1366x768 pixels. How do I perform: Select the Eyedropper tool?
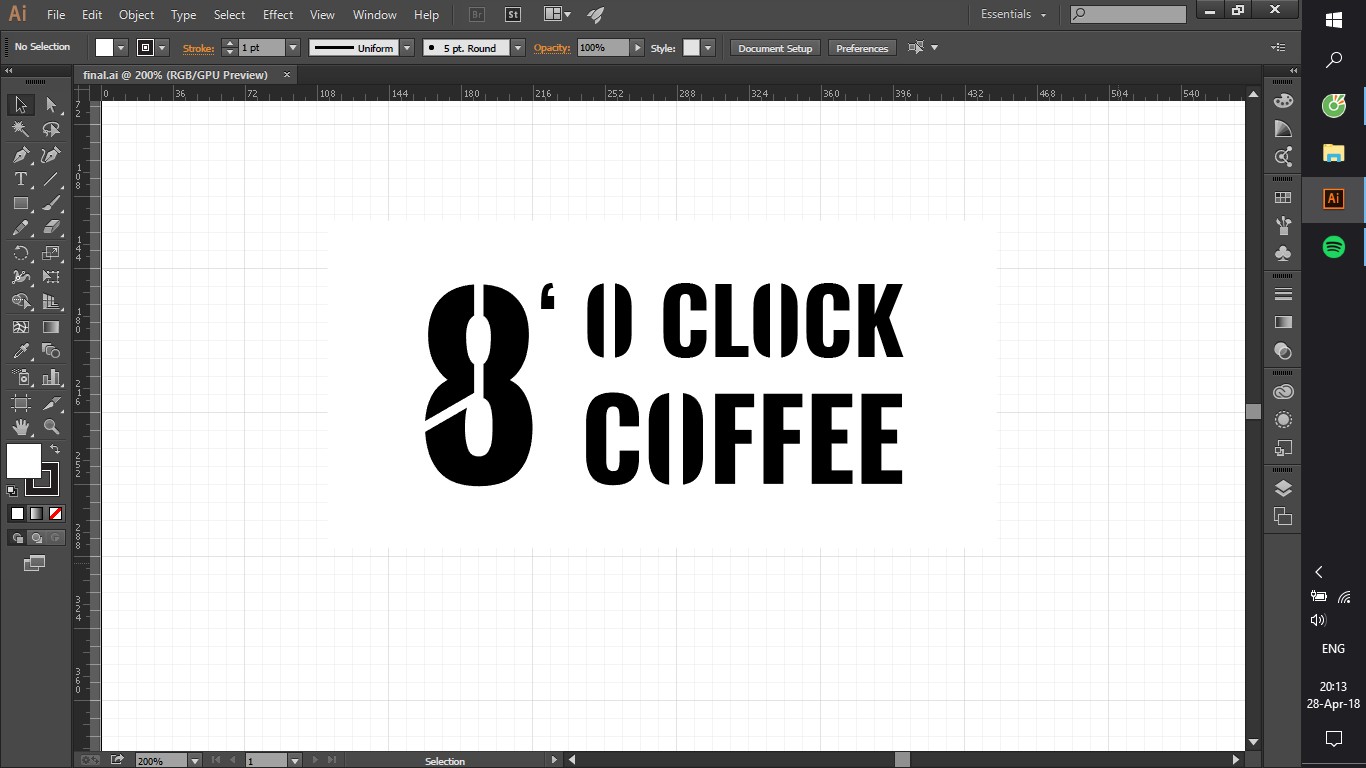(20, 352)
